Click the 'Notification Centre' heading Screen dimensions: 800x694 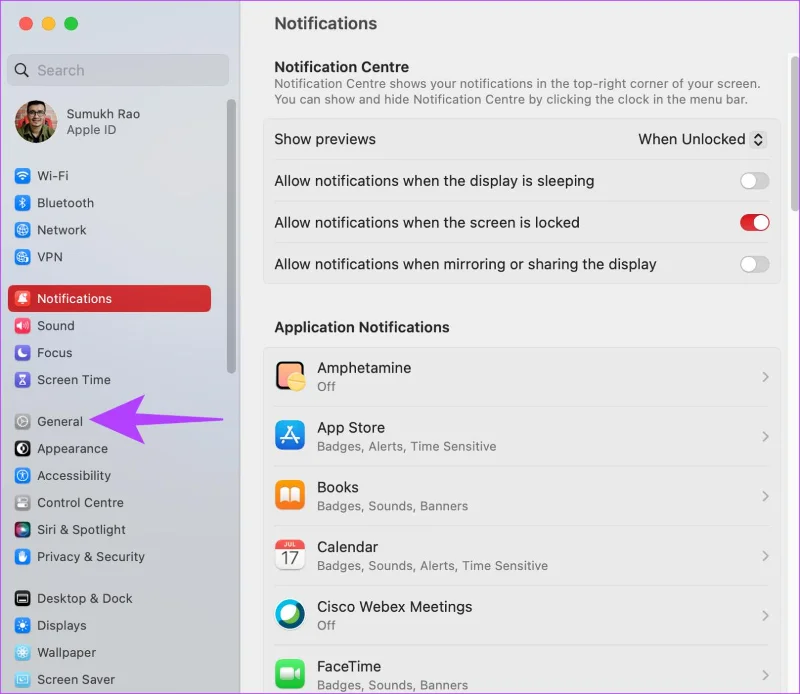(x=341, y=67)
